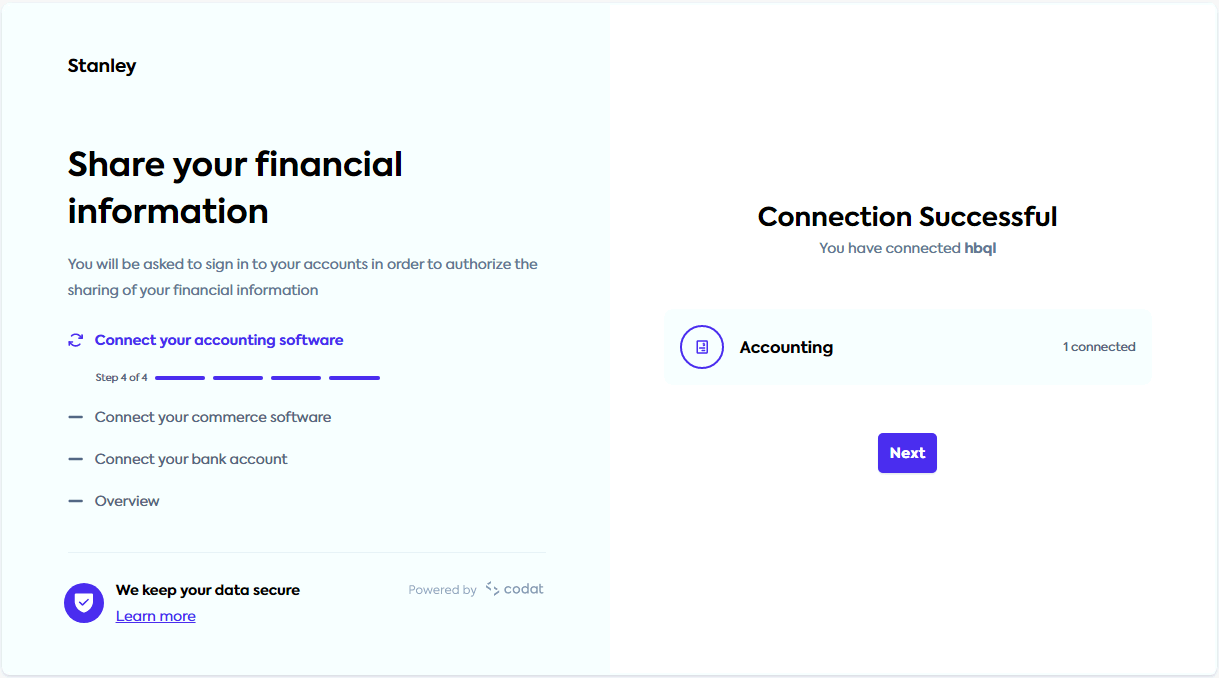Click the purple shield security icon

83,603
